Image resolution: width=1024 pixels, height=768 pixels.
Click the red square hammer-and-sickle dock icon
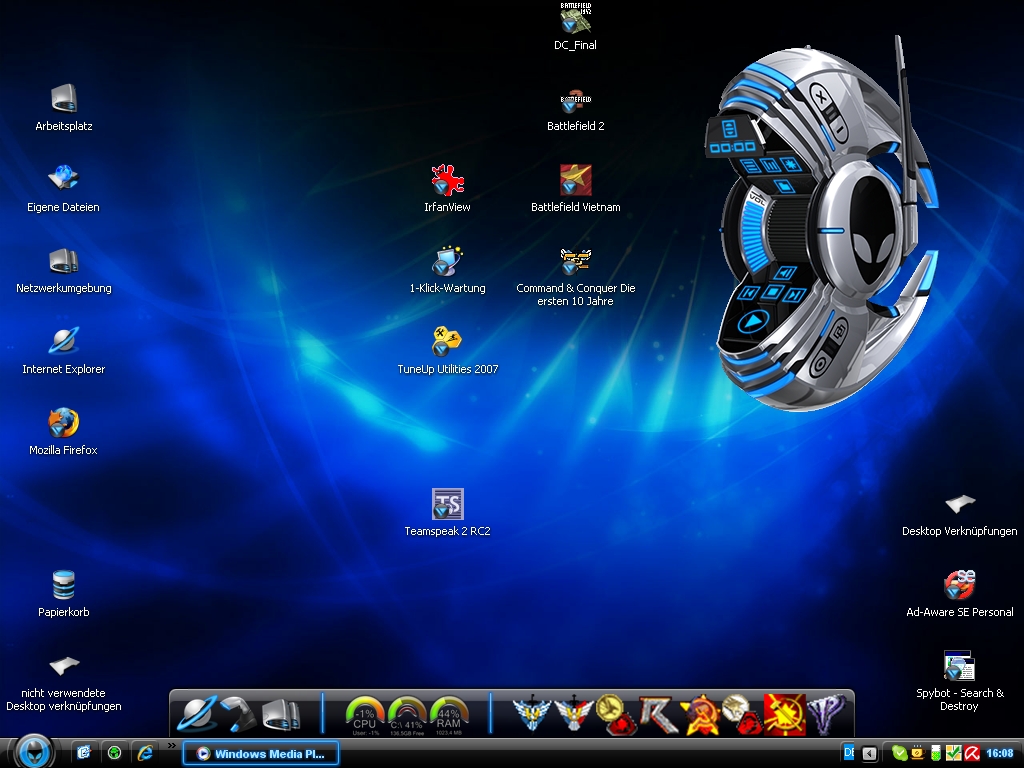click(x=784, y=714)
